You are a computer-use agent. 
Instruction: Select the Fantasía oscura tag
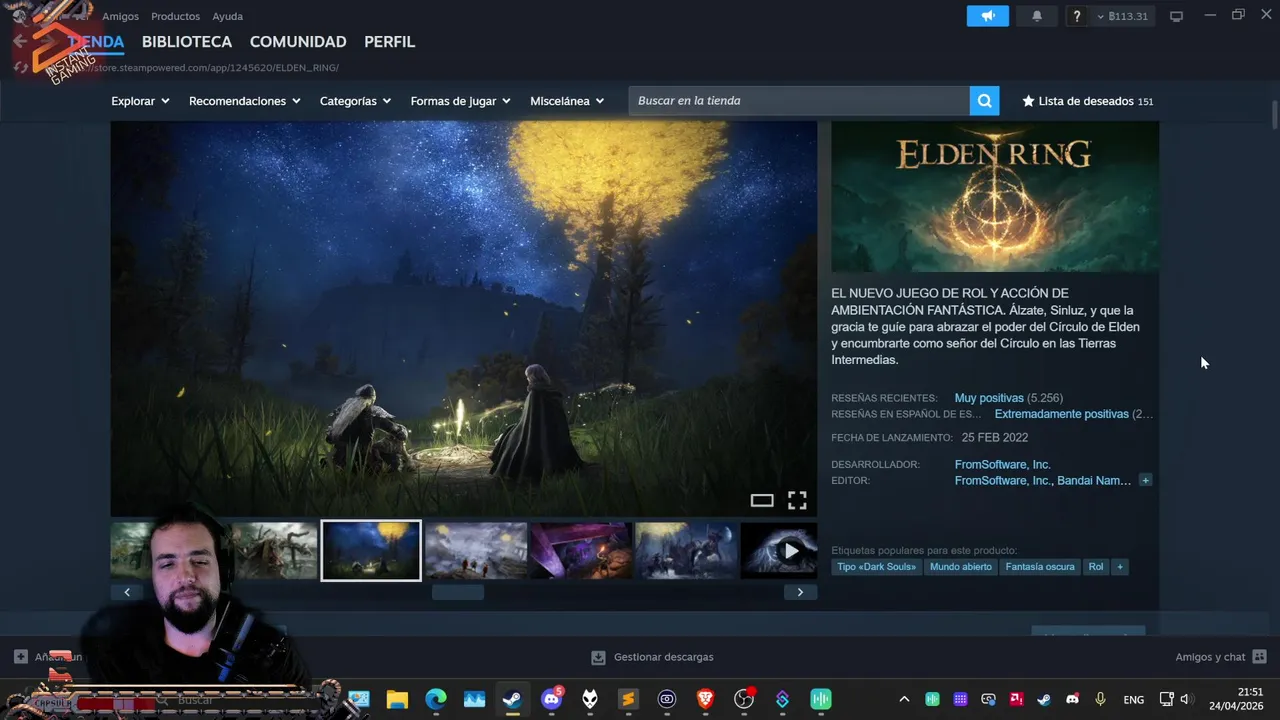(1040, 567)
